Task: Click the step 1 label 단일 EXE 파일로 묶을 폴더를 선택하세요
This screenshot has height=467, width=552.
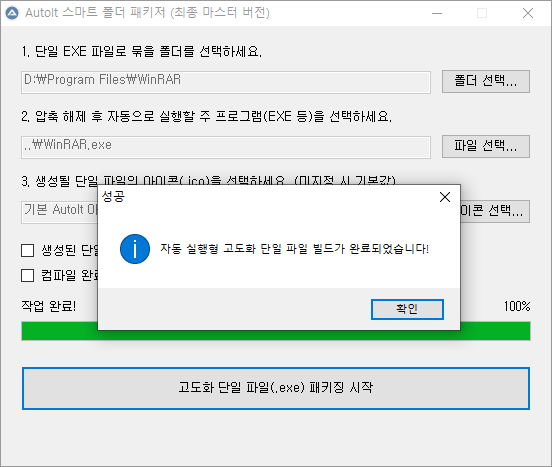Action: (x=142, y=51)
